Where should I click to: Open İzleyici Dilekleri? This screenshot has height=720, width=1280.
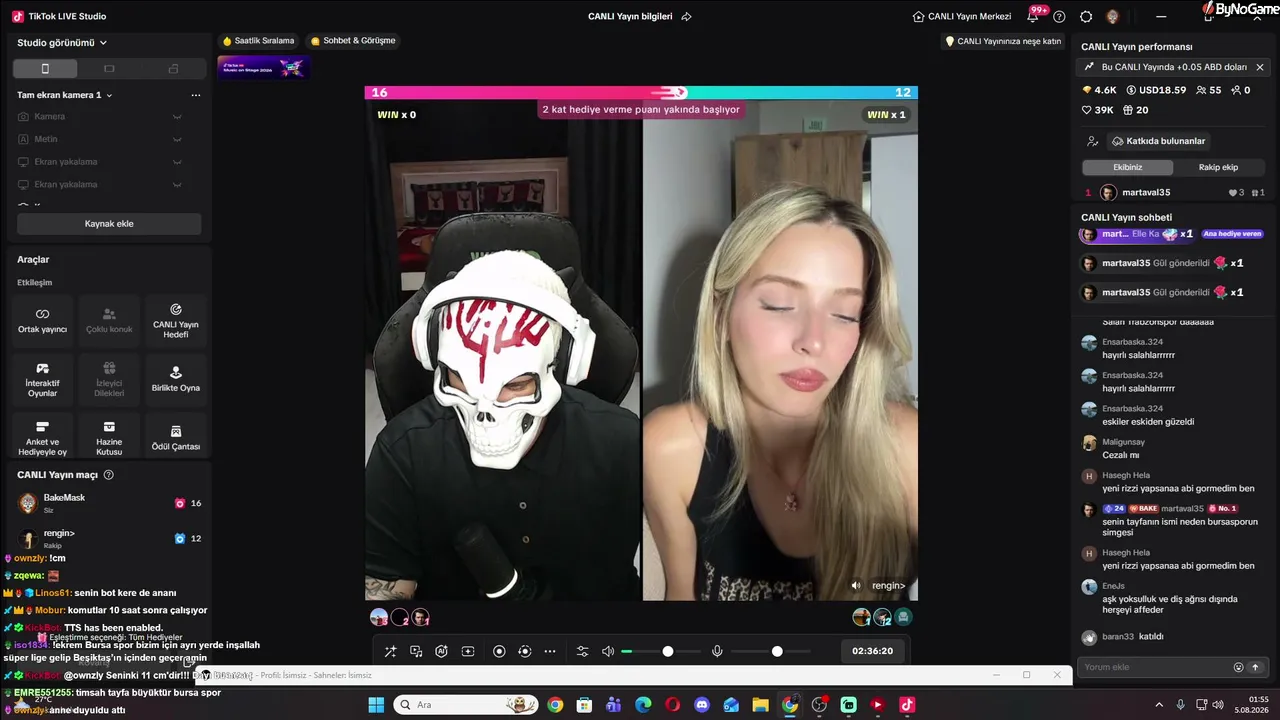point(109,380)
